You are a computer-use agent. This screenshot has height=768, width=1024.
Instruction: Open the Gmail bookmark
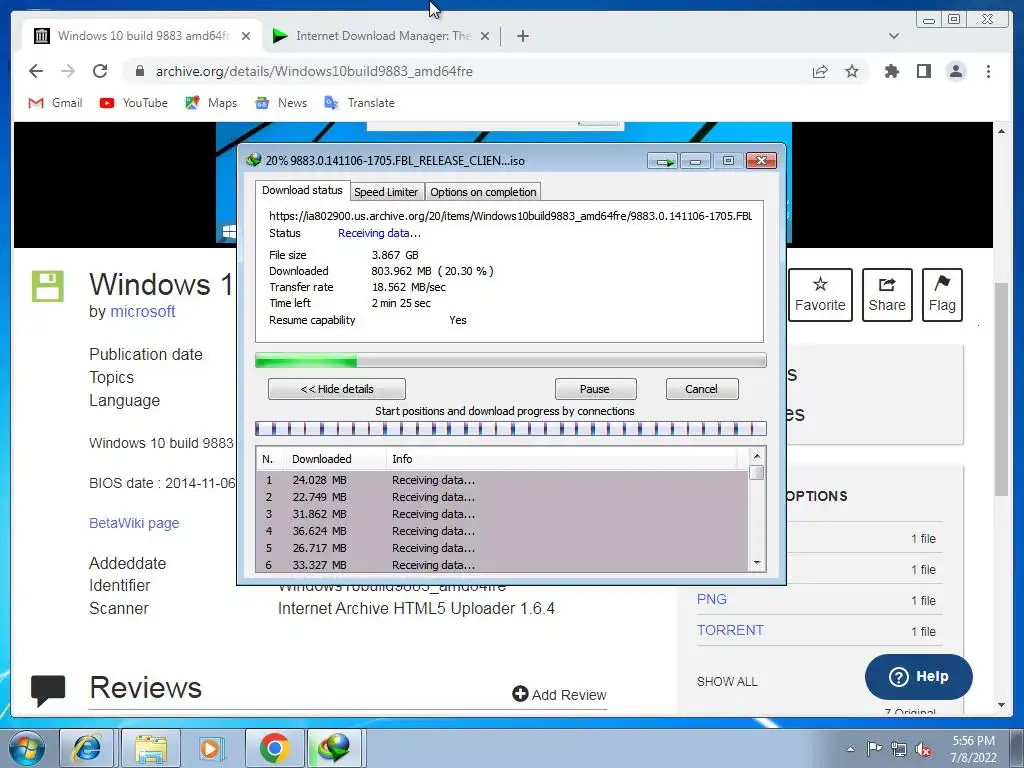(x=56, y=103)
